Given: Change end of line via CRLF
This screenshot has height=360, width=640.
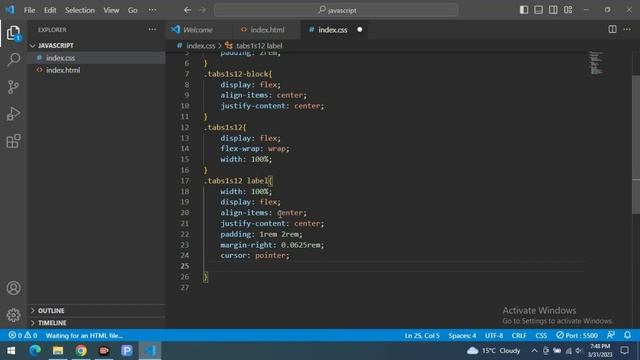Looking at the screenshot, I should [x=519, y=336].
